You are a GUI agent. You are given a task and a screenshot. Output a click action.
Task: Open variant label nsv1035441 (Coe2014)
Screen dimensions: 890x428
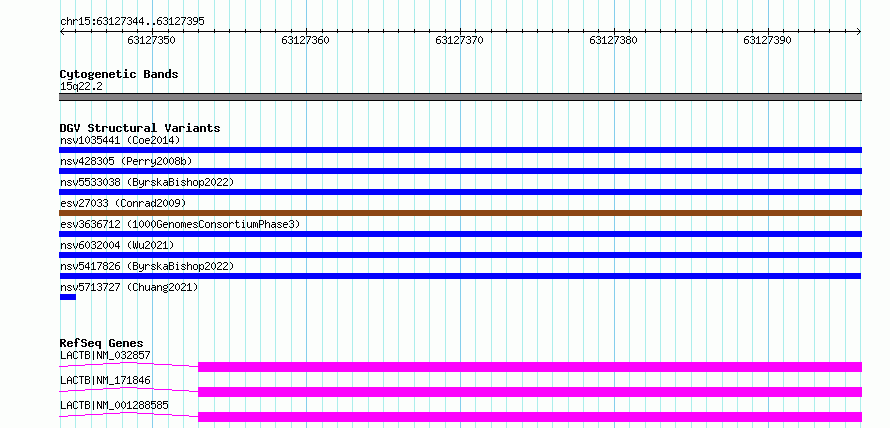click(x=120, y=140)
